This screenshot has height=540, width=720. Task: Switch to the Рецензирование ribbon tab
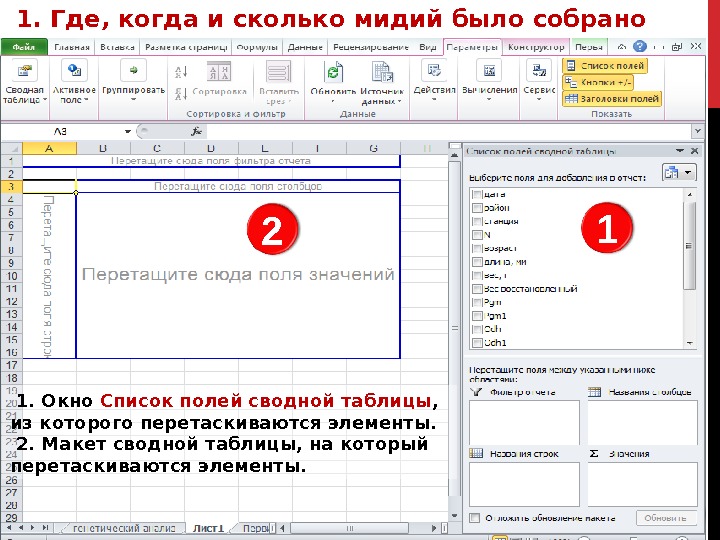pos(371,47)
